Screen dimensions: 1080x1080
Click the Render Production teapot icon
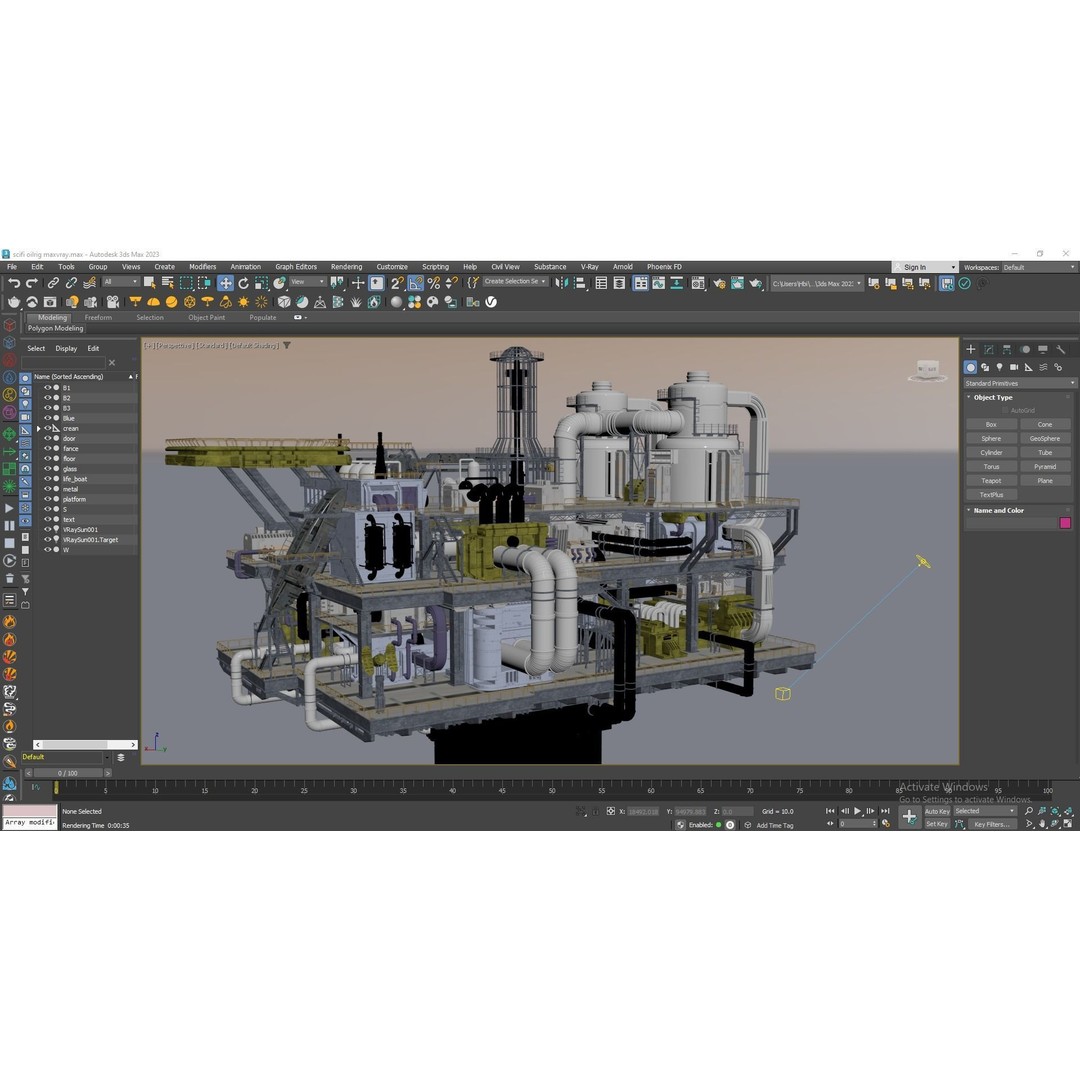point(755,283)
